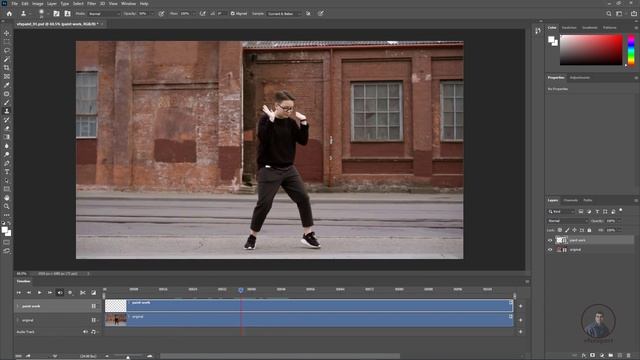The height and width of the screenshot is (360, 640).
Task: Click lock image pixels brush icon
Action: 567,230
